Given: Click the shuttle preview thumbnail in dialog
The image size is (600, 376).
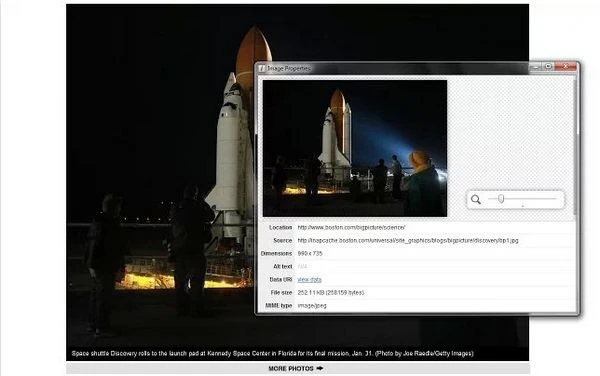Looking at the screenshot, I should click(355, 148).
